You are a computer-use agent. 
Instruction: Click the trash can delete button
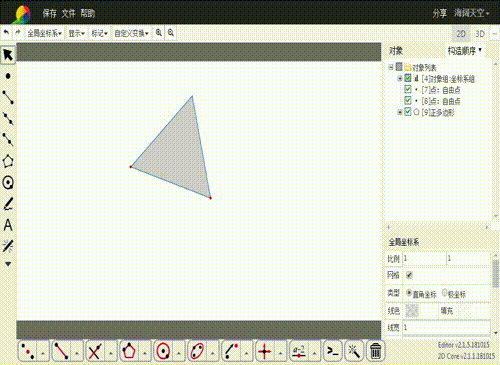coord(375,351)
